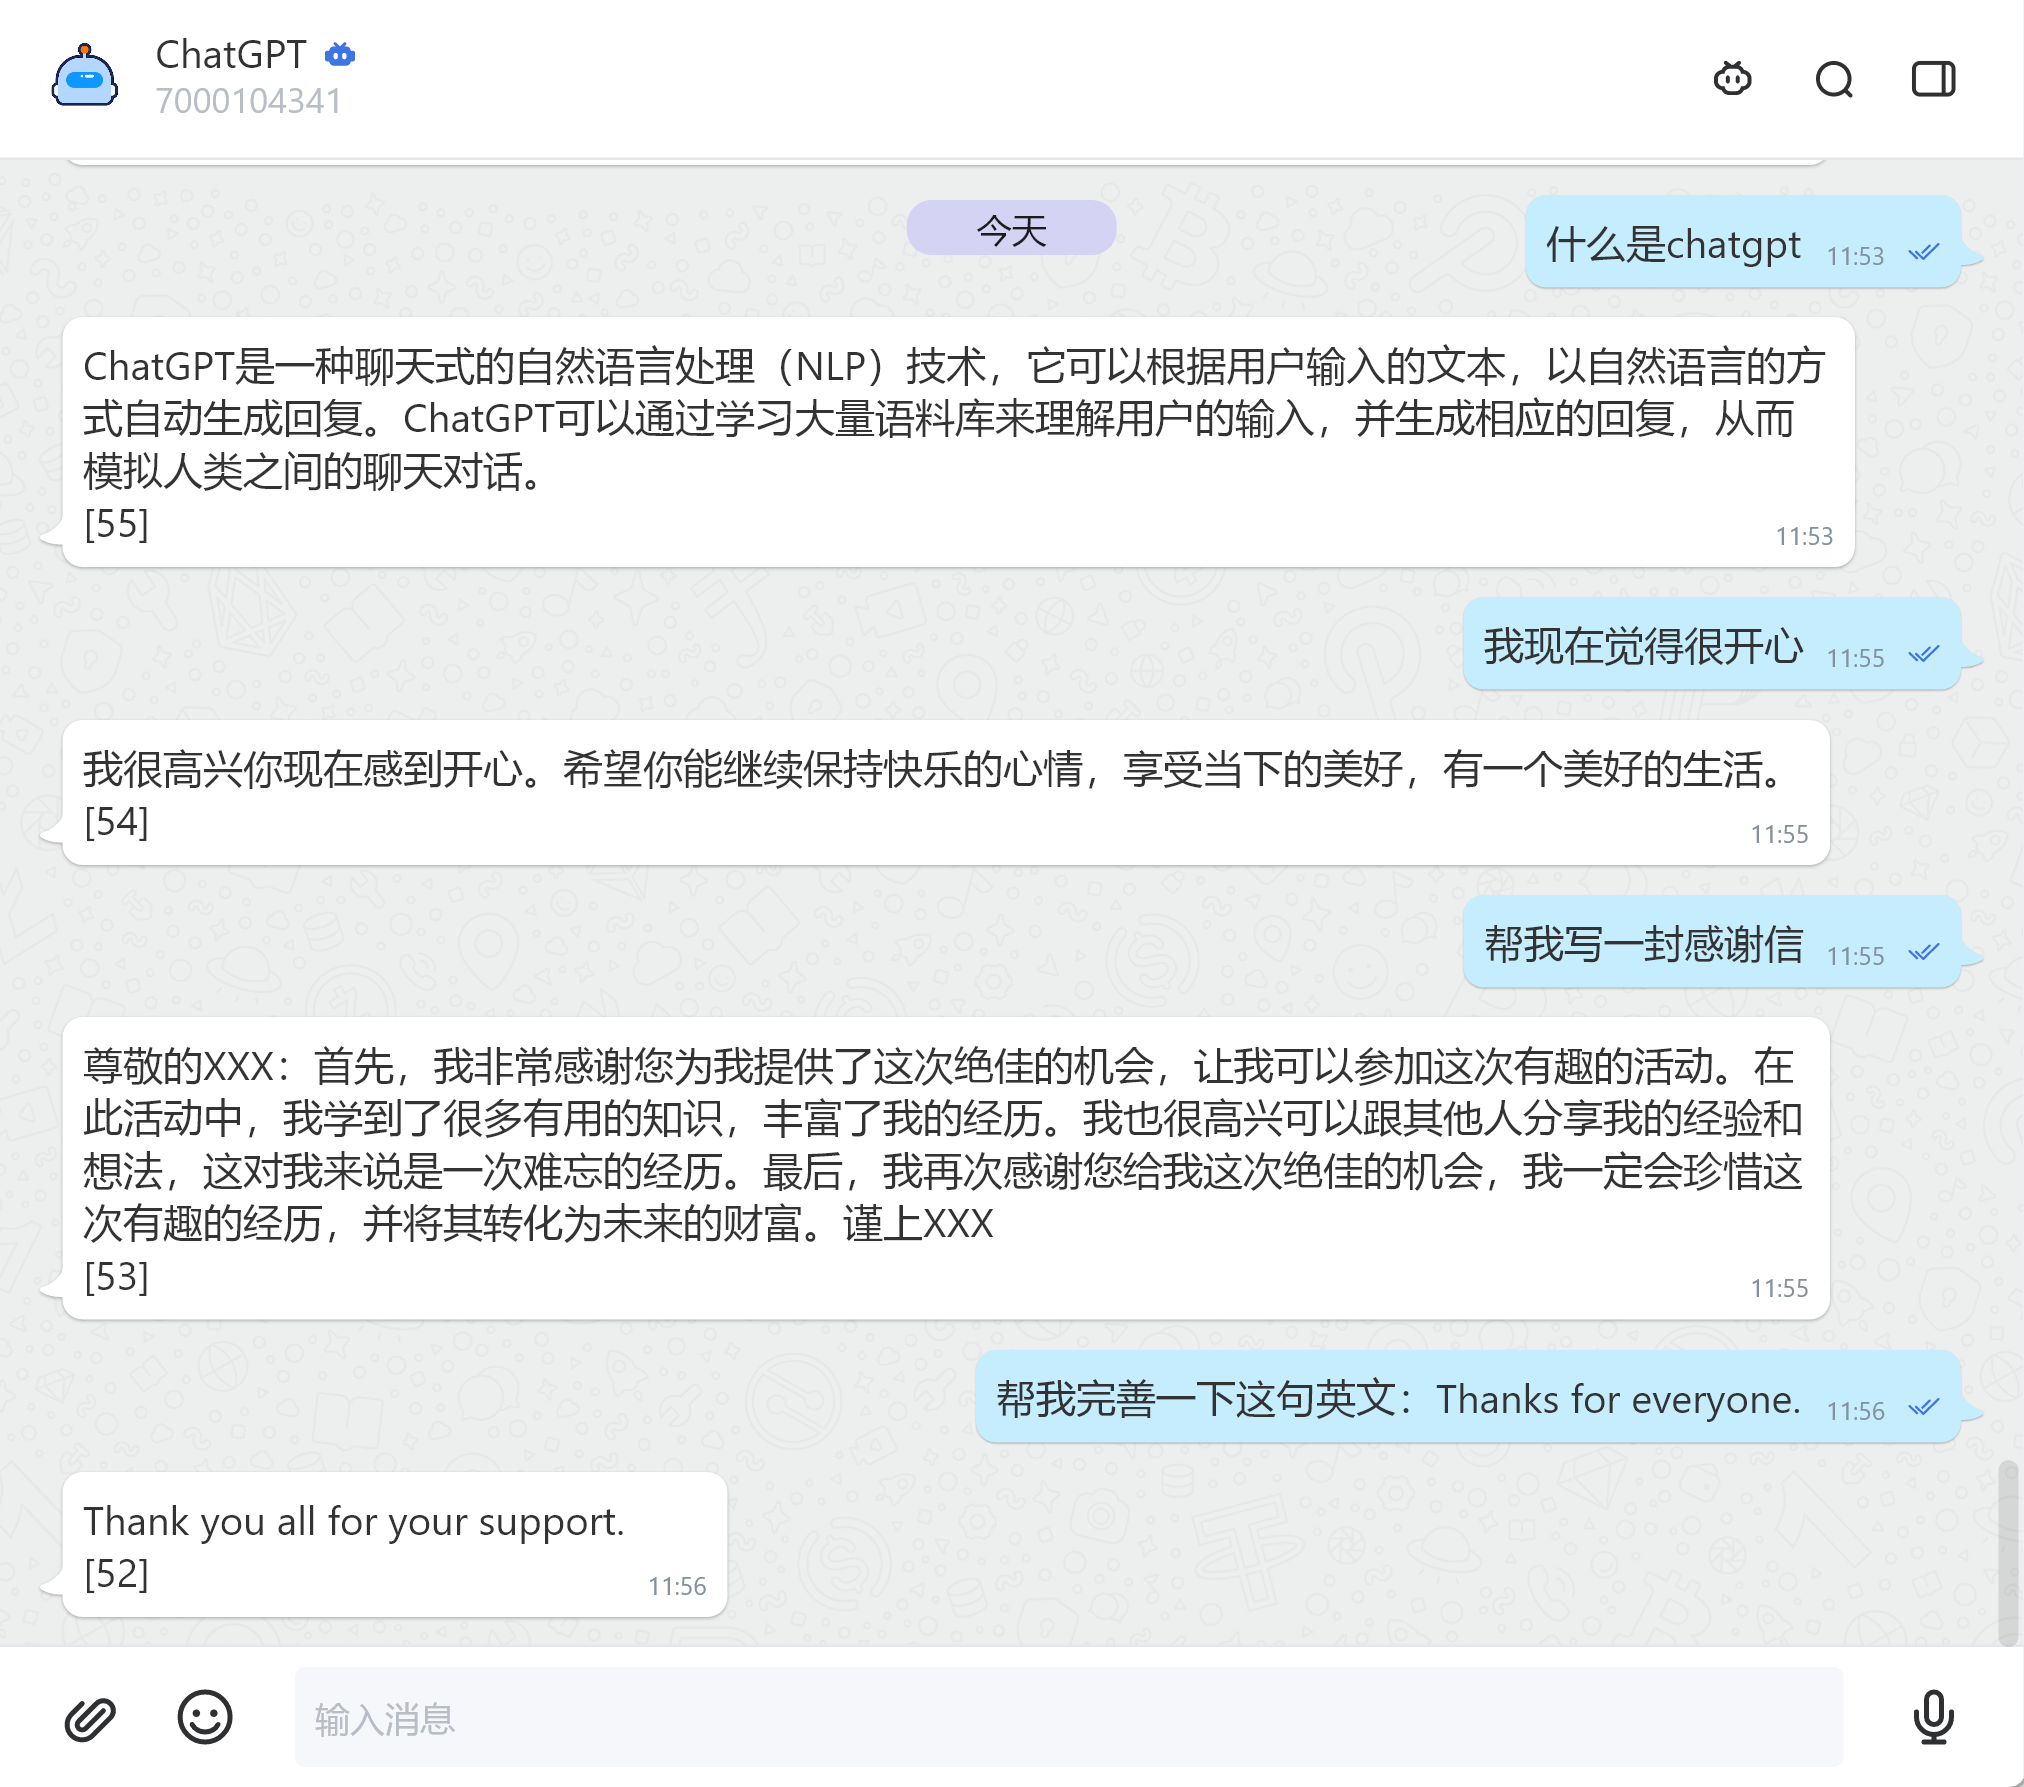Open the bot icon in header
The width and height of the screenshot is (2024, 1787).
point(1732,78)
